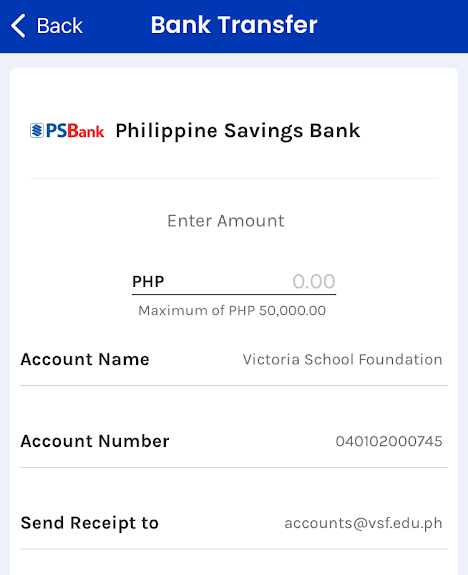468x575 pixels.
Task: Click the Maximum of PHP 50,000.00 note
Action: pyautogui.click(x=232, y=311)
